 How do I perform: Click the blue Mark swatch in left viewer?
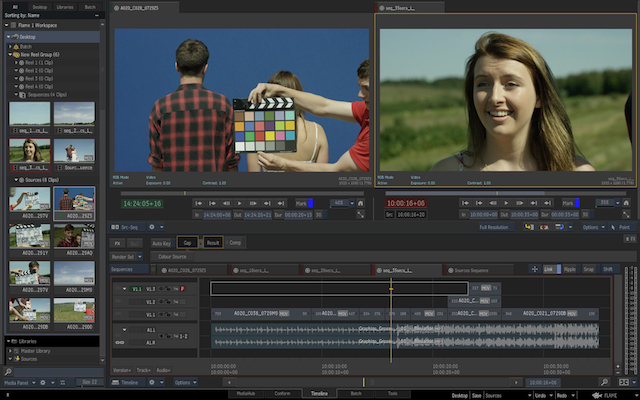click(x=310, y=202)
